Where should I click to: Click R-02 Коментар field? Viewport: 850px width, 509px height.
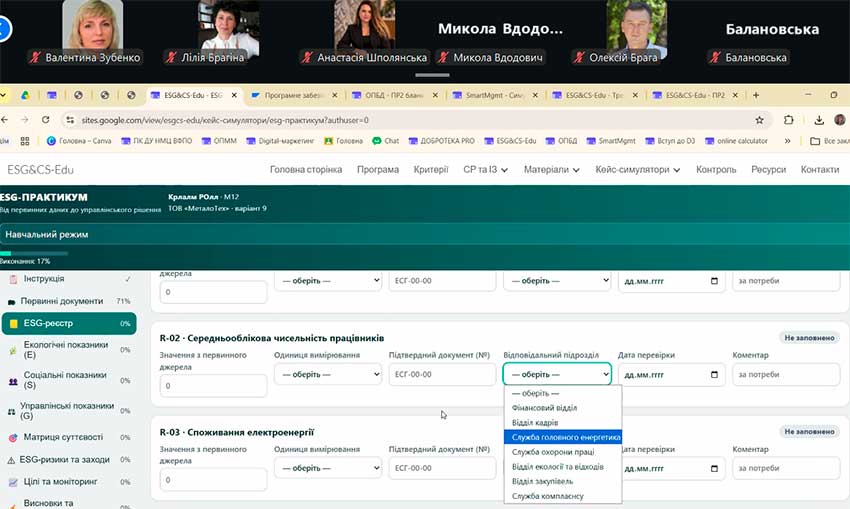point(785,375)
